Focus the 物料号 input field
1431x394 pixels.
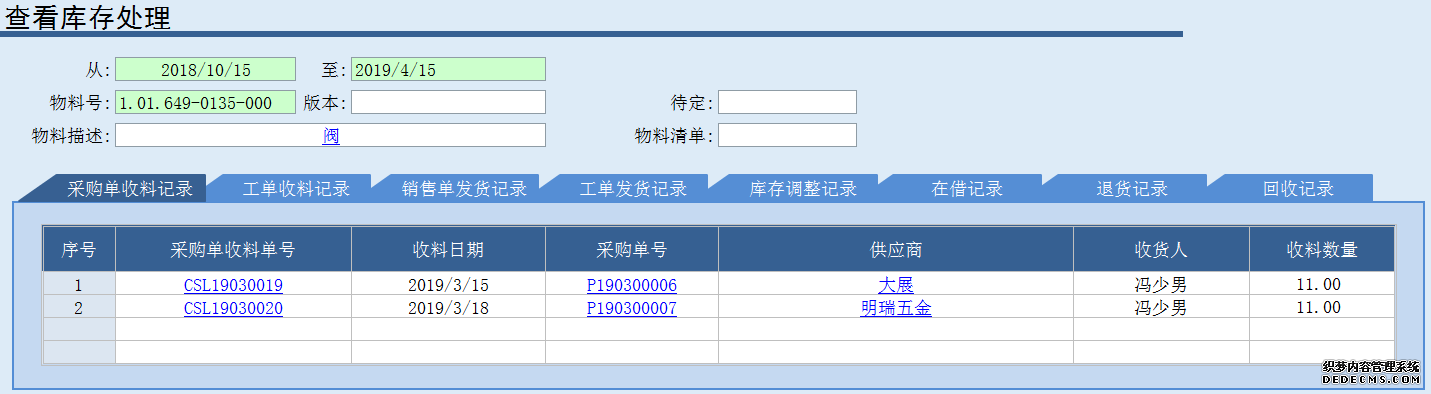(x=205, y=102)
